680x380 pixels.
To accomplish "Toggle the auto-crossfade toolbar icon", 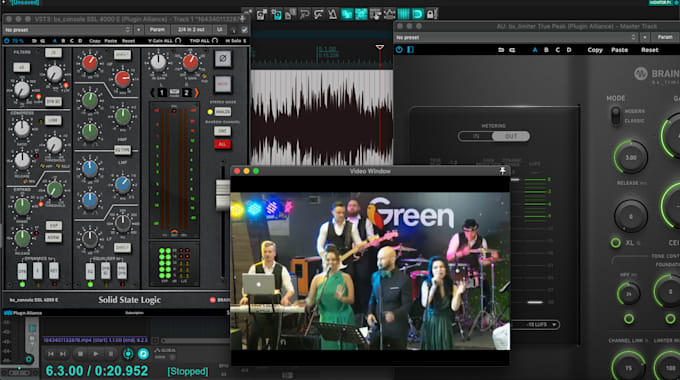I will click(x=347, y=14).
